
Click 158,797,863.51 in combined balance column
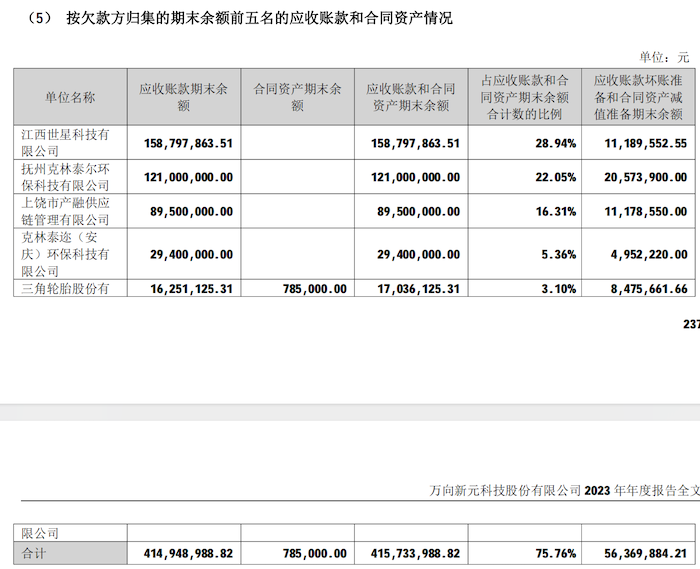(x=415, y=143)
